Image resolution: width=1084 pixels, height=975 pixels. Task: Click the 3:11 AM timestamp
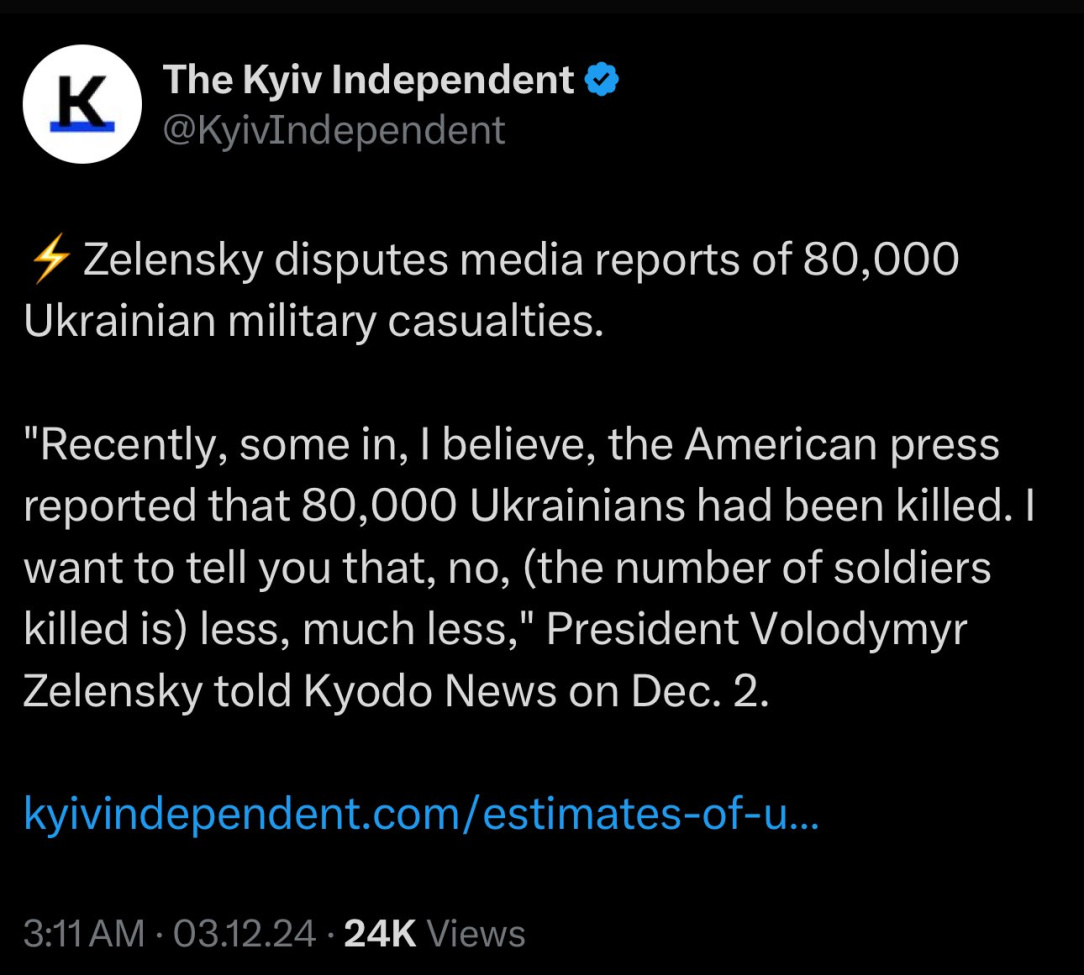(x=84, y=933)
